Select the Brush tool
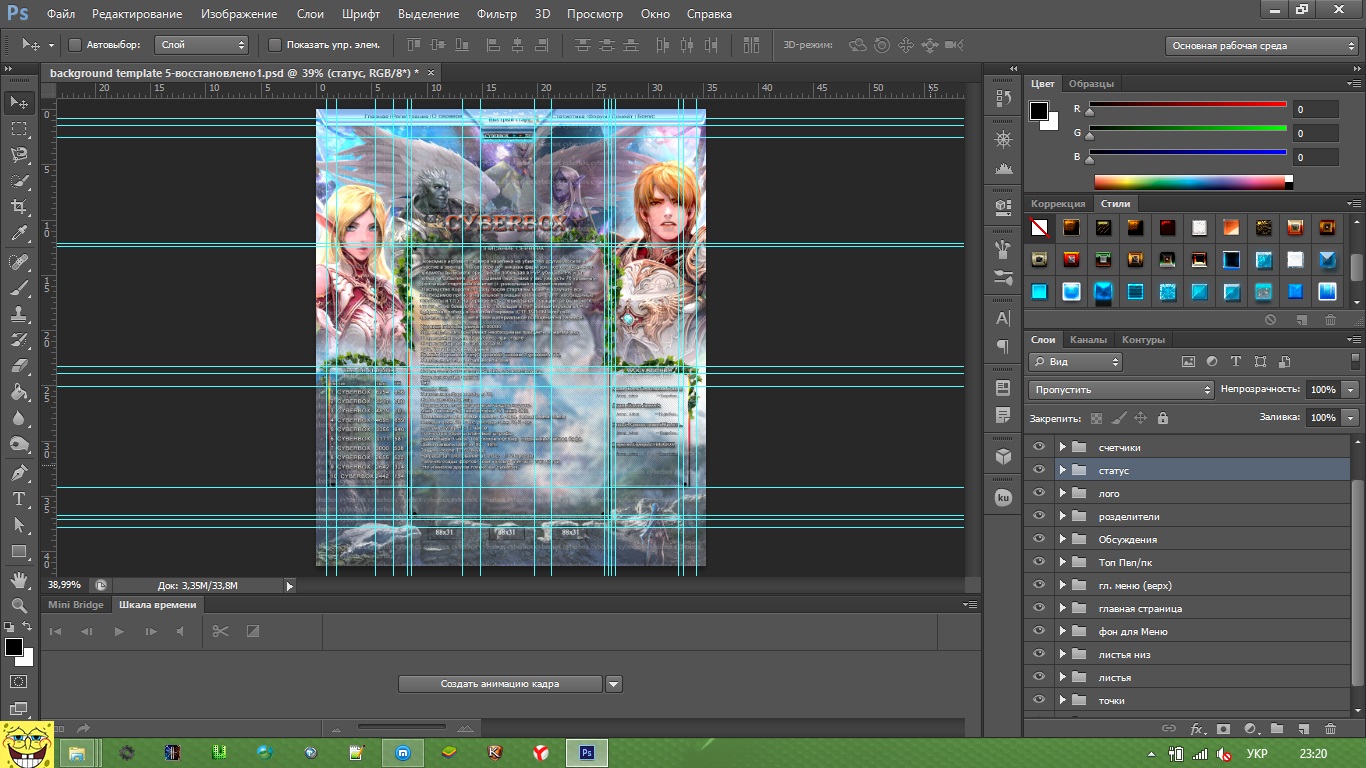This screenshot has height=768, width=1366. pyautogui.click(x=19, y=288)
